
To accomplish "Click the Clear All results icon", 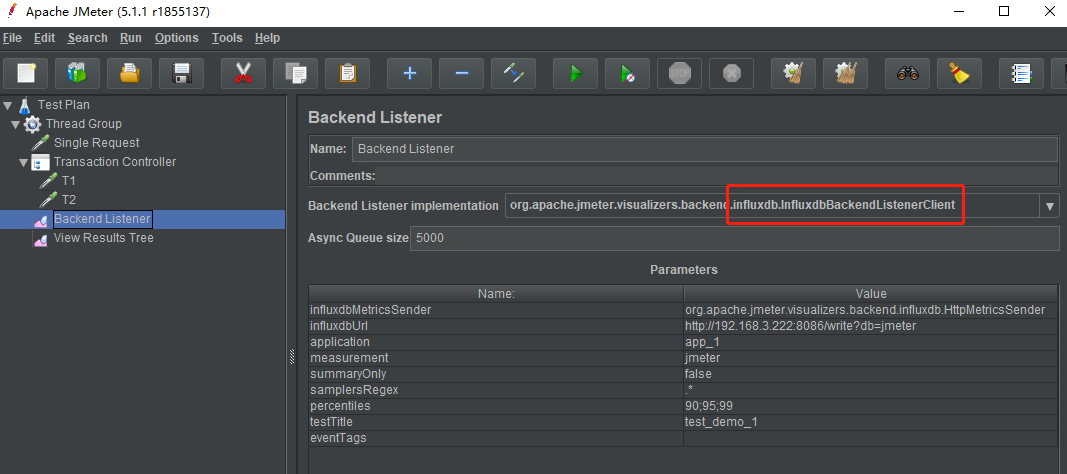I will [845, 73].
